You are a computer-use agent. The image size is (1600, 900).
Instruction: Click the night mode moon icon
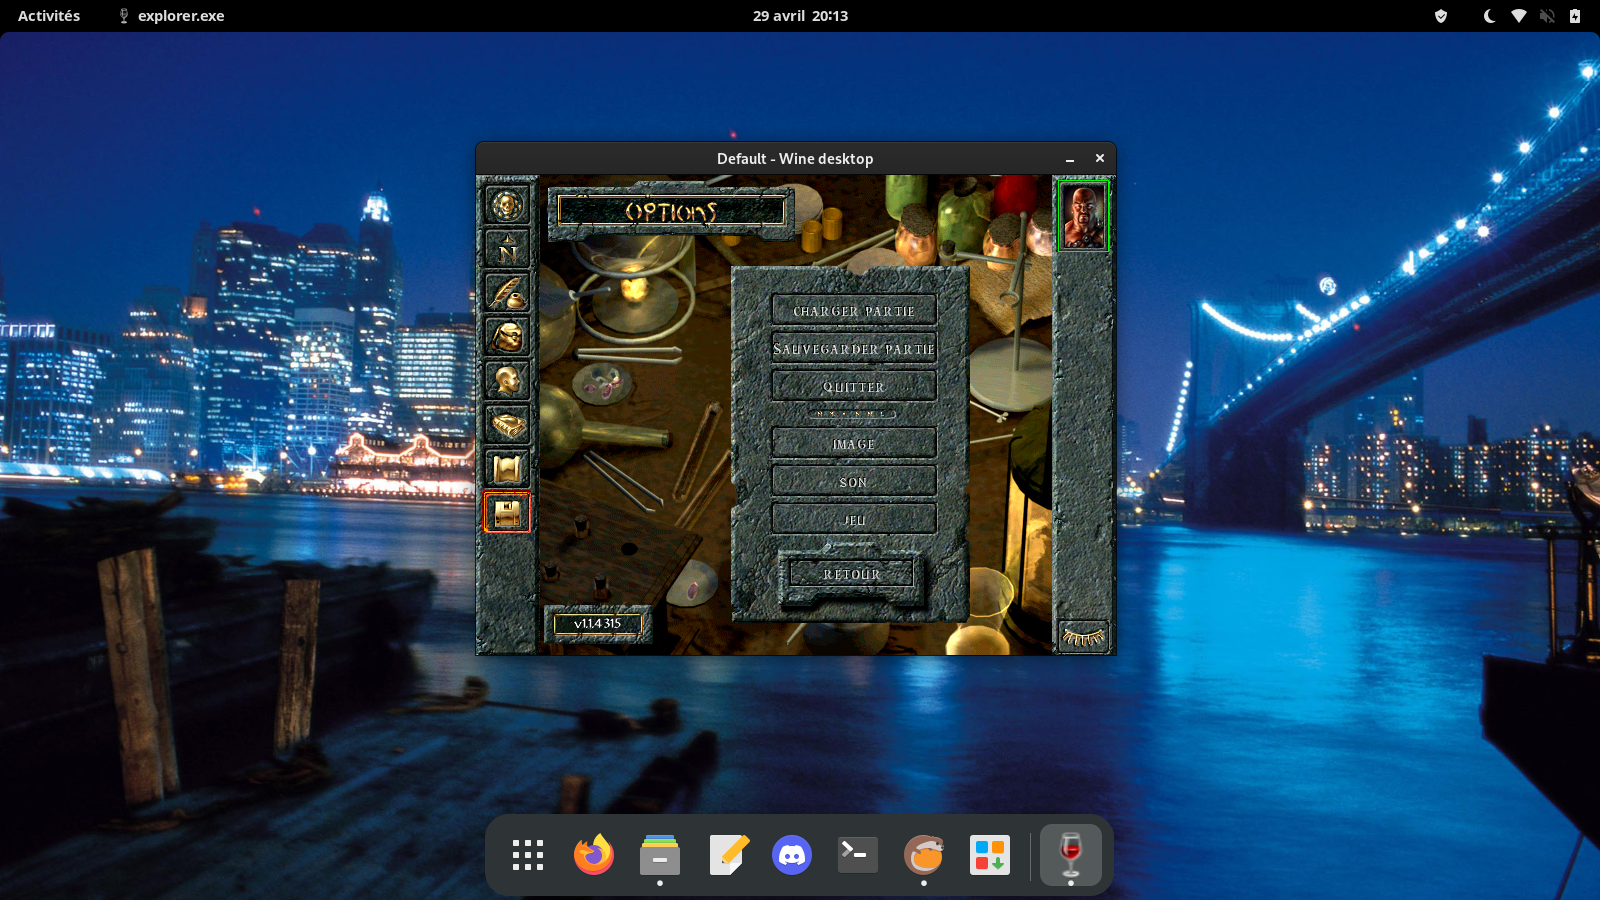tap(1489, 16)
